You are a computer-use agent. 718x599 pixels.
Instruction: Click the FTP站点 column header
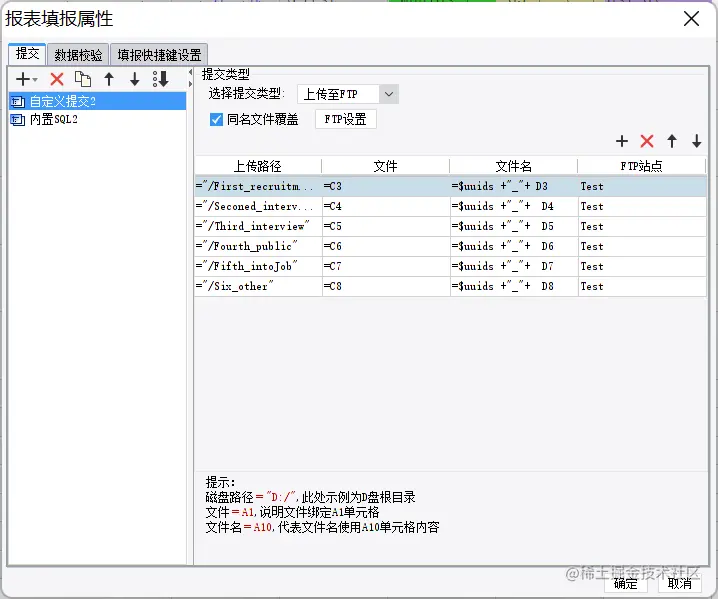click(642, 166)
